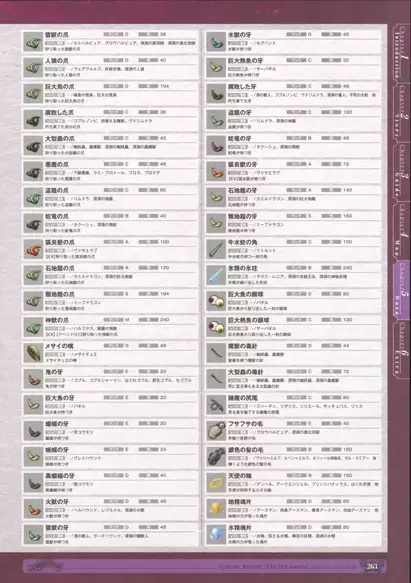Image resolution: width=411 pixels, height=583 pixels.
Task: Select the highlighted Chapter 5 Data tab
Action: click(401, 289)
